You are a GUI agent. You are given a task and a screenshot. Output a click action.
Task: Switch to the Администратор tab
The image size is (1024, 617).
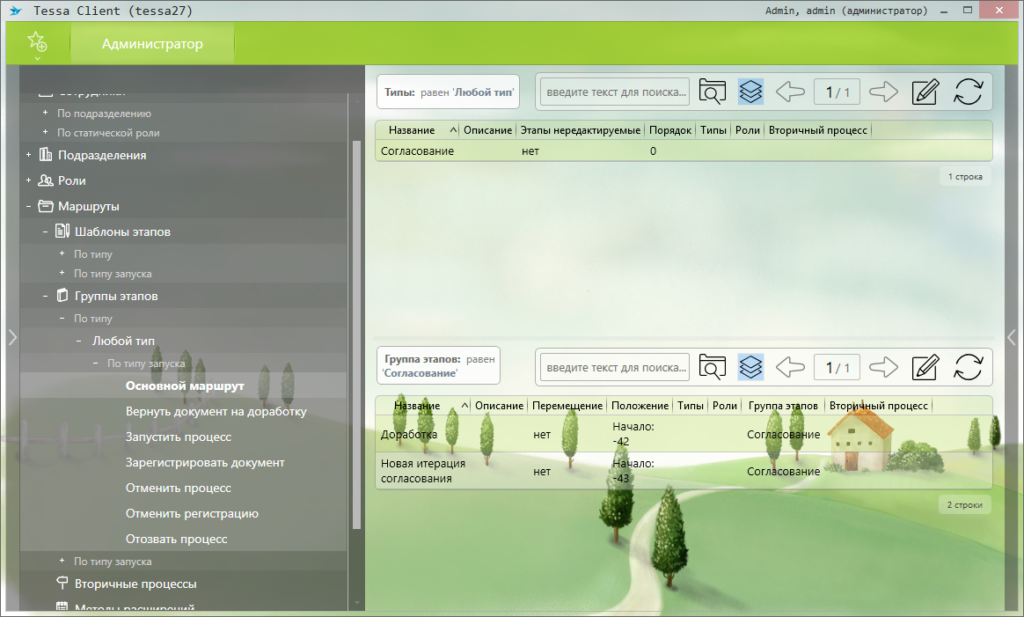click(x=152, y=44)
